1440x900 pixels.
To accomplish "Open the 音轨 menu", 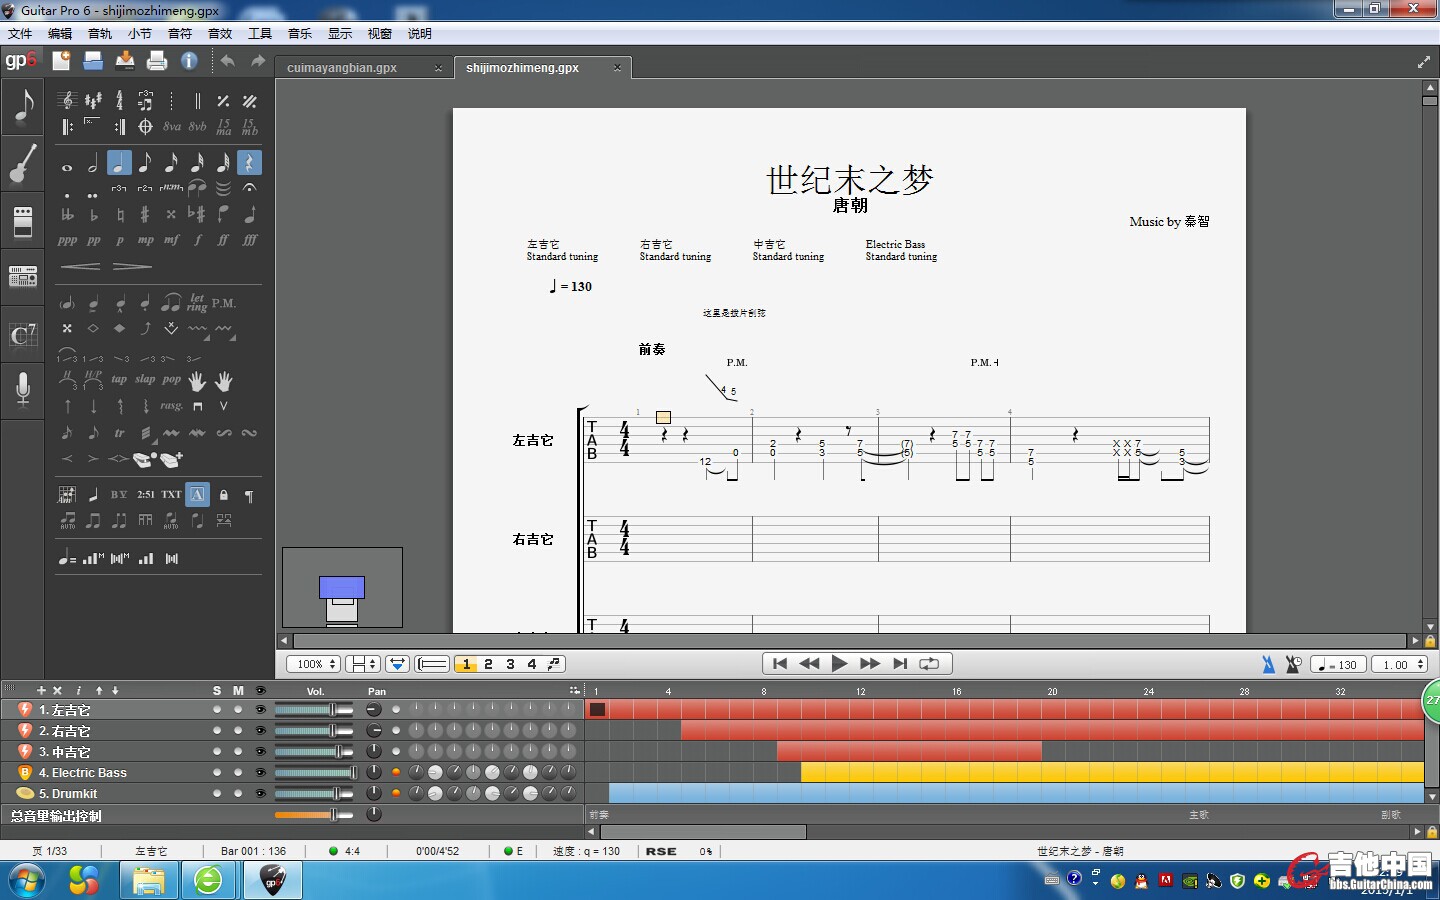I will point(100,33).
